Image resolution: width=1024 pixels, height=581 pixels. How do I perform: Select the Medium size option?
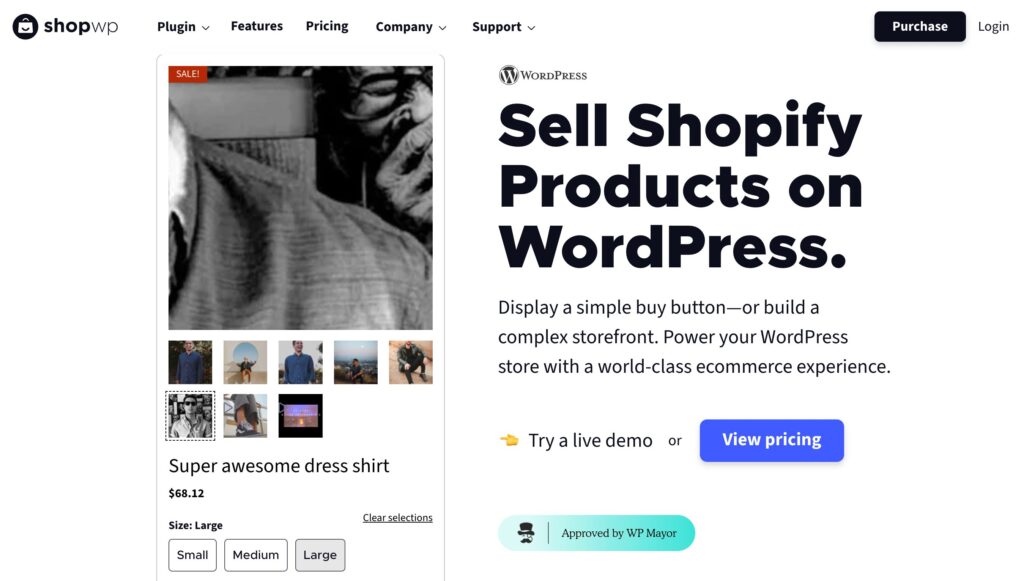255,555
